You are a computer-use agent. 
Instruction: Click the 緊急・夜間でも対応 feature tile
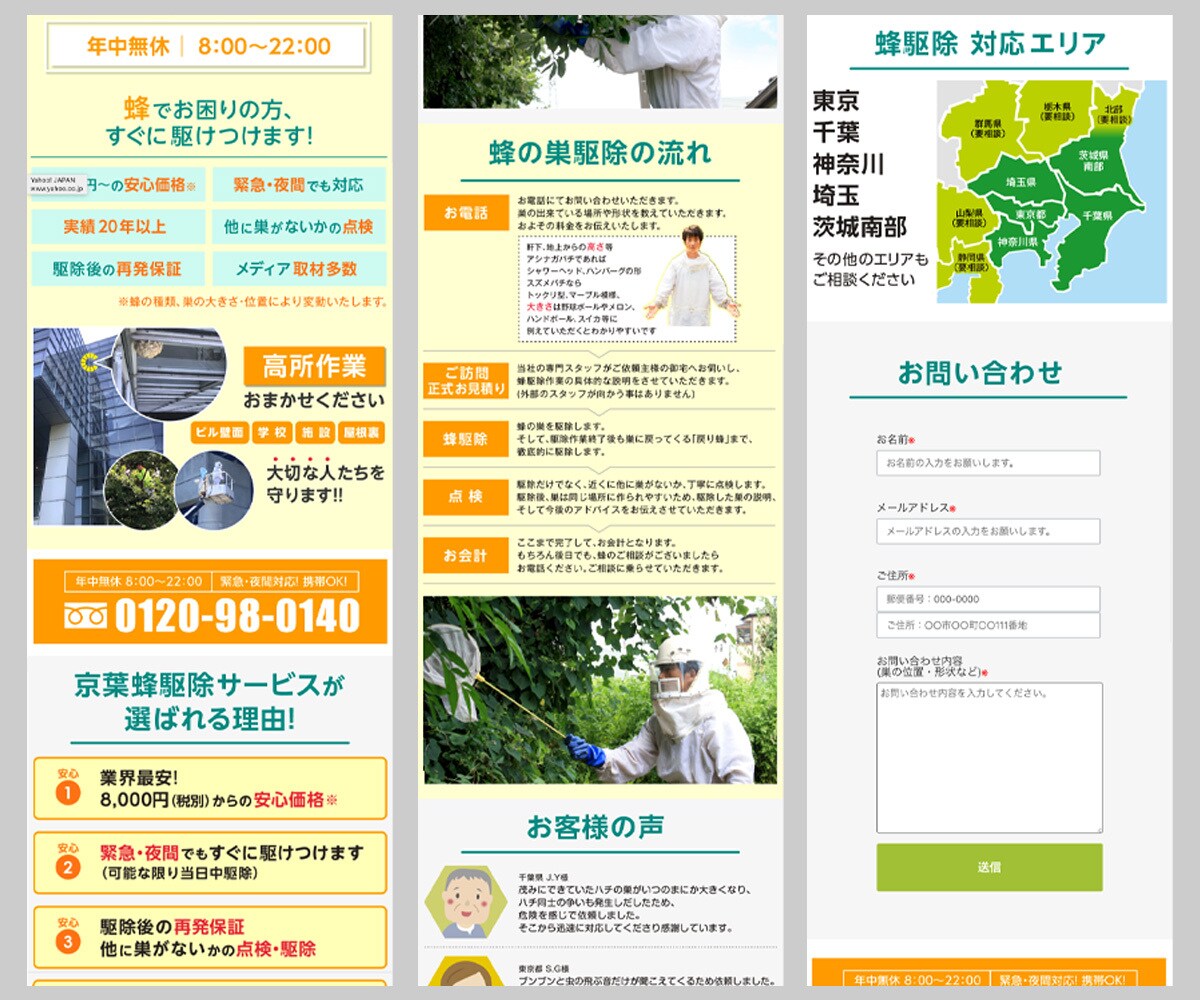pyautogui.click(x=299, y=185)
